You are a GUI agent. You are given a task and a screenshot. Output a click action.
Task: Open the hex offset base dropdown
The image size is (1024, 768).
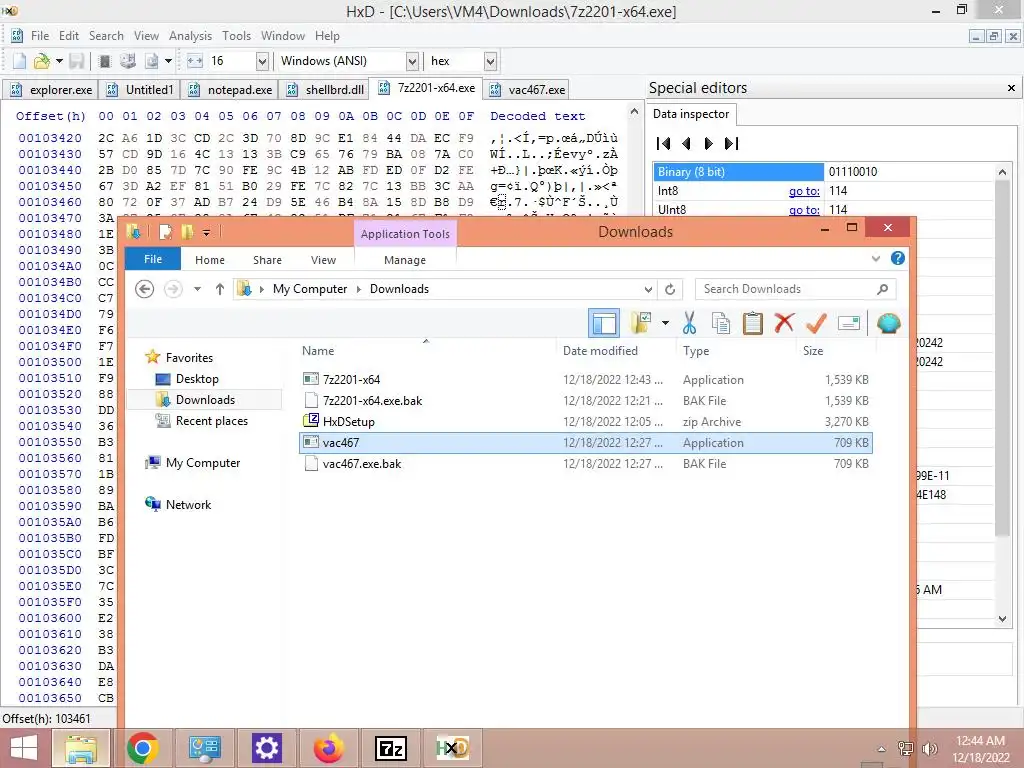(x=490, y=61)
